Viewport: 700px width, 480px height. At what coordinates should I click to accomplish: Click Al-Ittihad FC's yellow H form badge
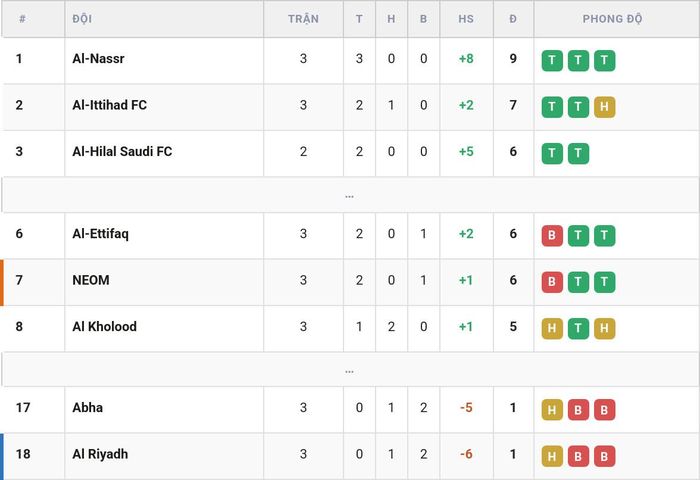[x=604, y=107]
